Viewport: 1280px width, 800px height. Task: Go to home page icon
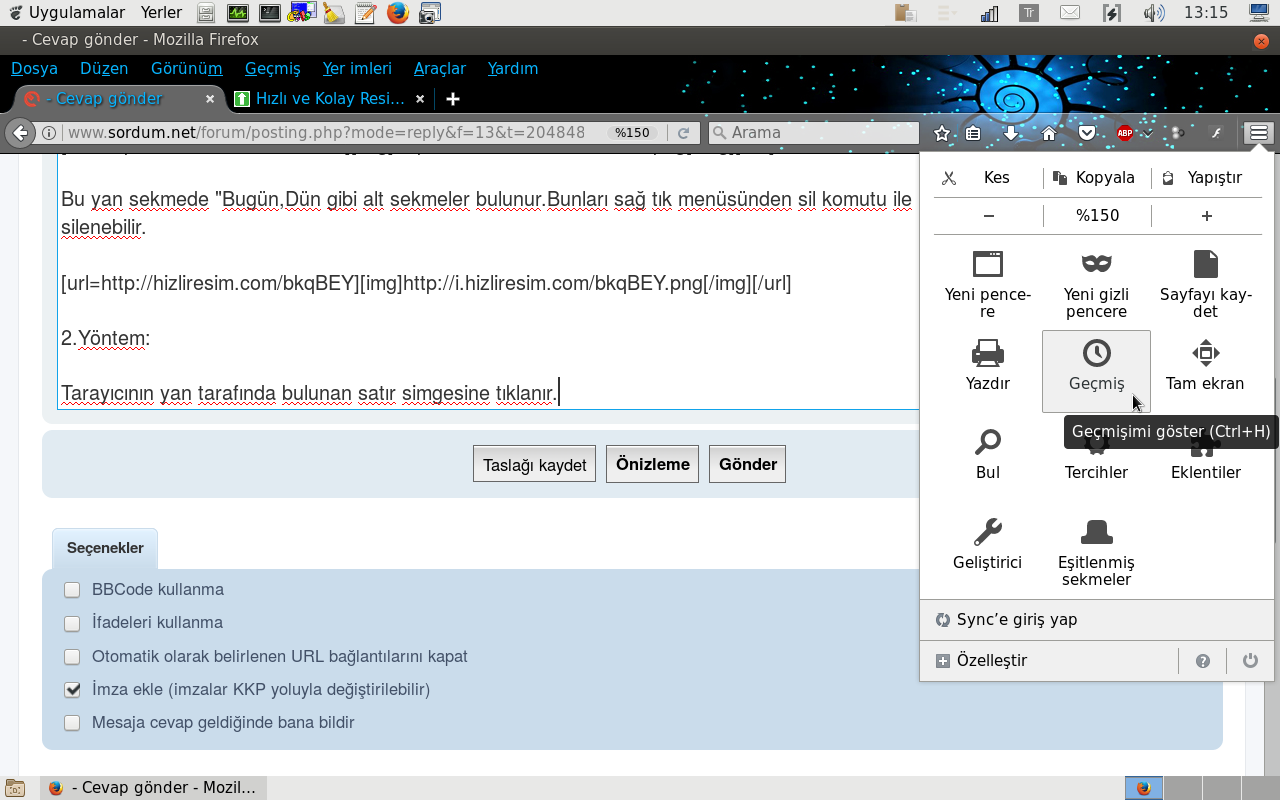[x=1048, y=133]
